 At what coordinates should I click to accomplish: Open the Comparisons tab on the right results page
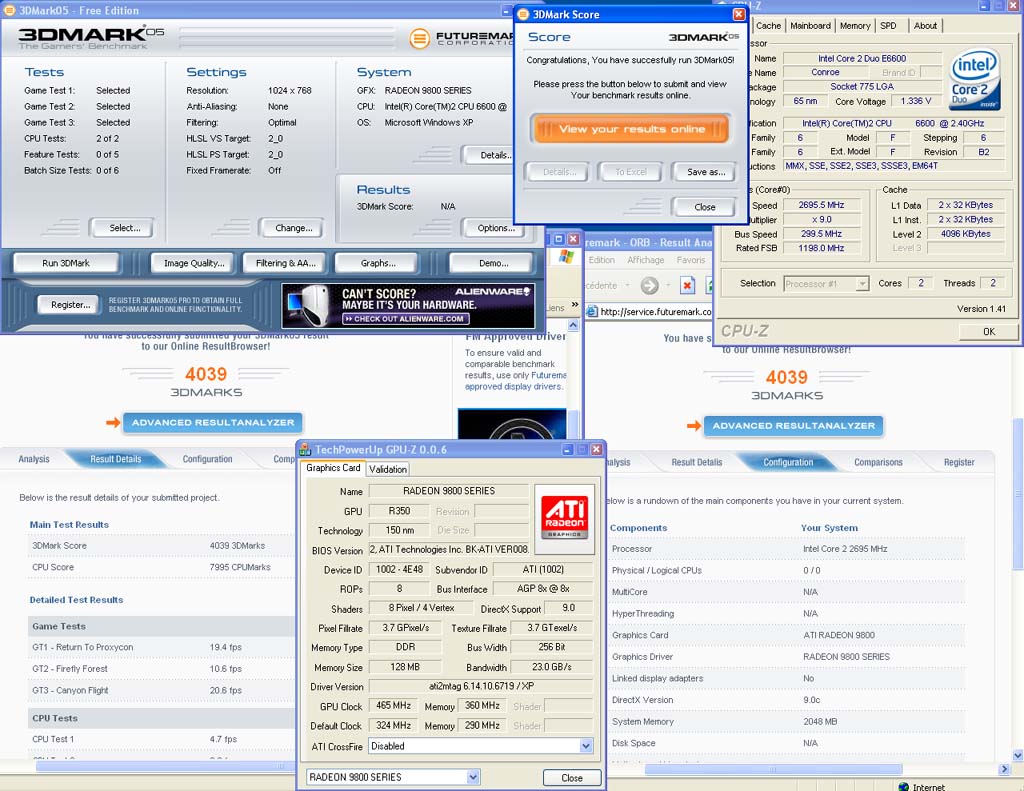click(x=878, y=462)
